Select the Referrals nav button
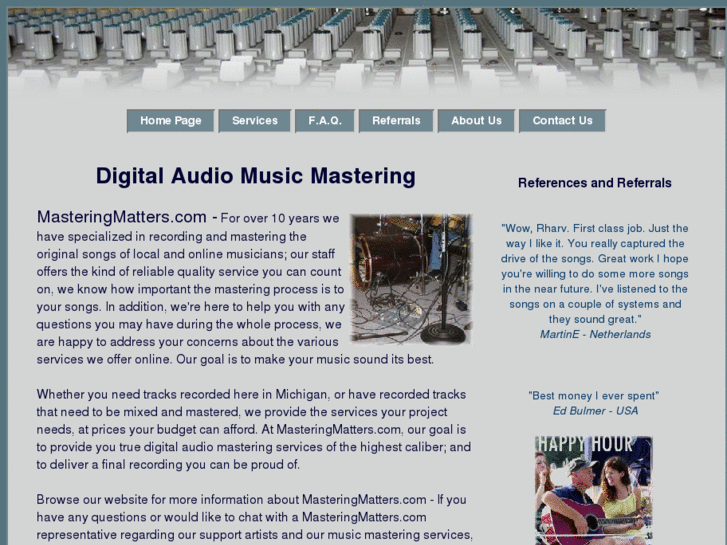Viewport: 727px width, 545px height. point(396,121)
